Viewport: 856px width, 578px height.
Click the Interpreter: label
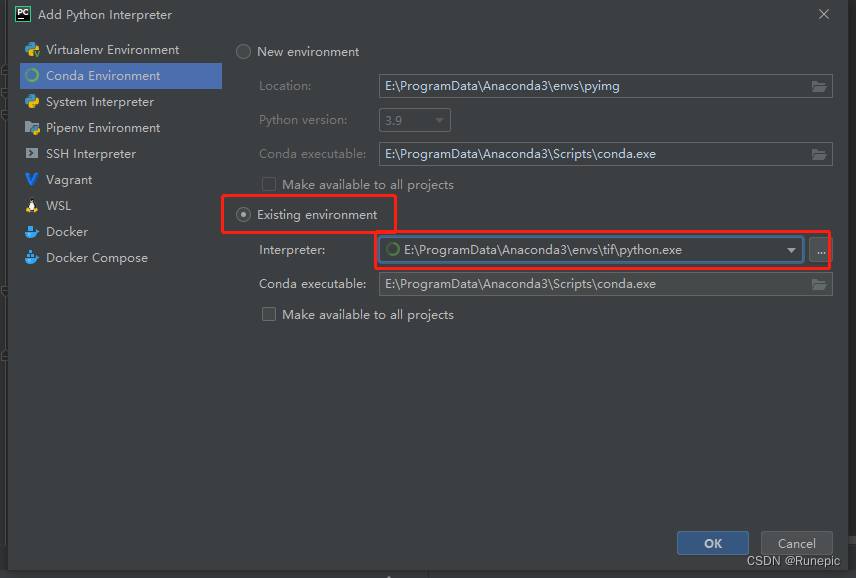tap(292, 250)
